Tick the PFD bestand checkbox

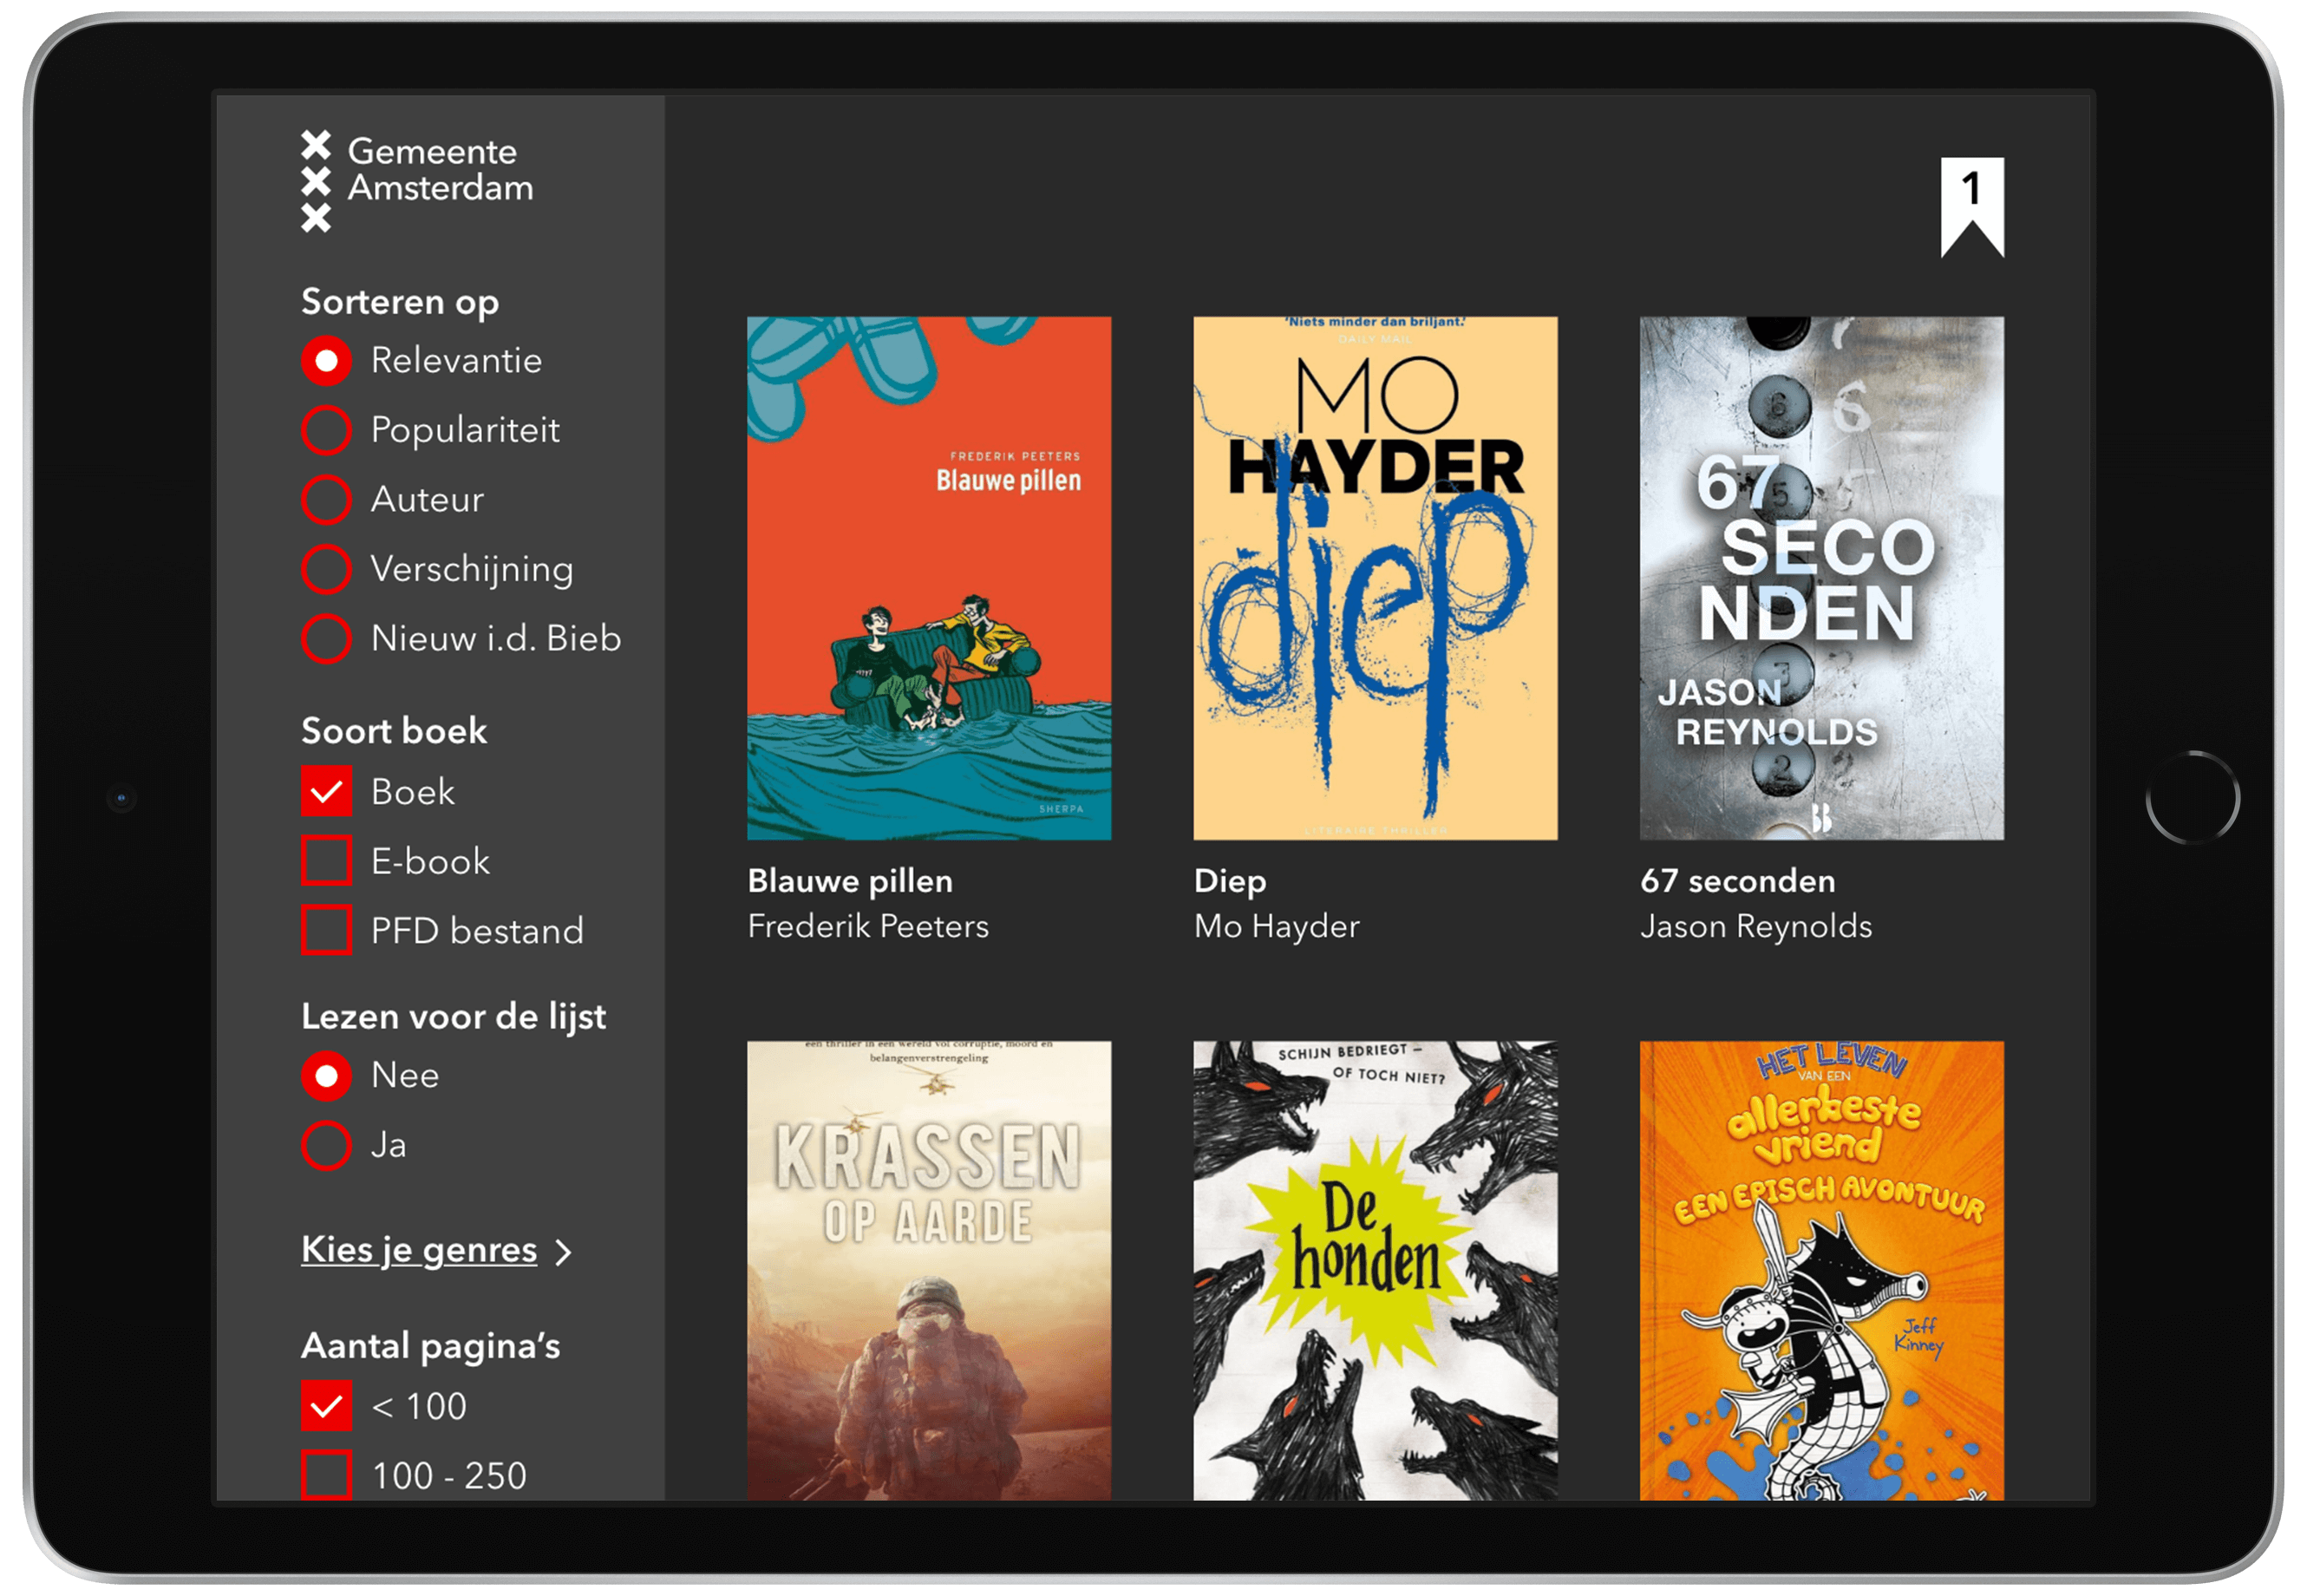(326, 930)
